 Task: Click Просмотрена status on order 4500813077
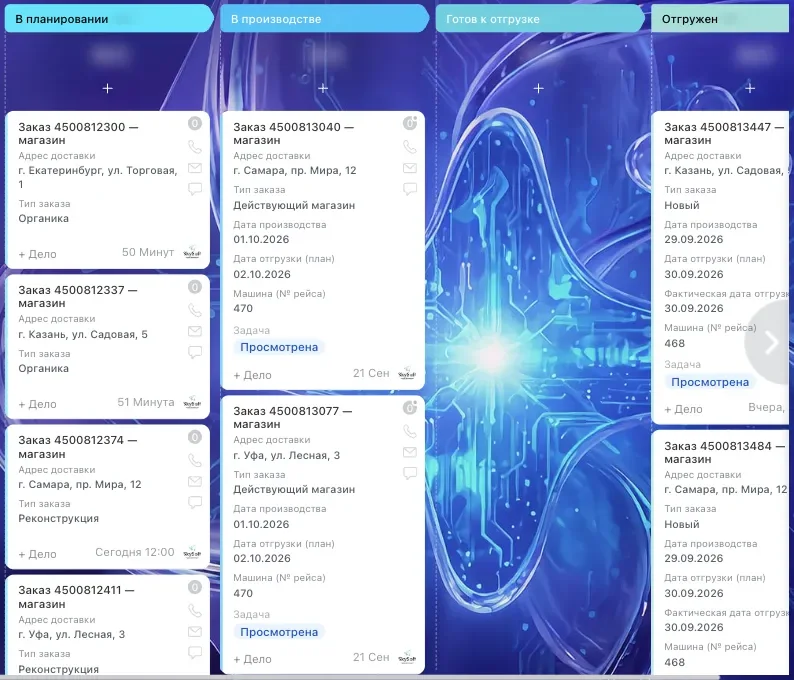click(279, 632)
